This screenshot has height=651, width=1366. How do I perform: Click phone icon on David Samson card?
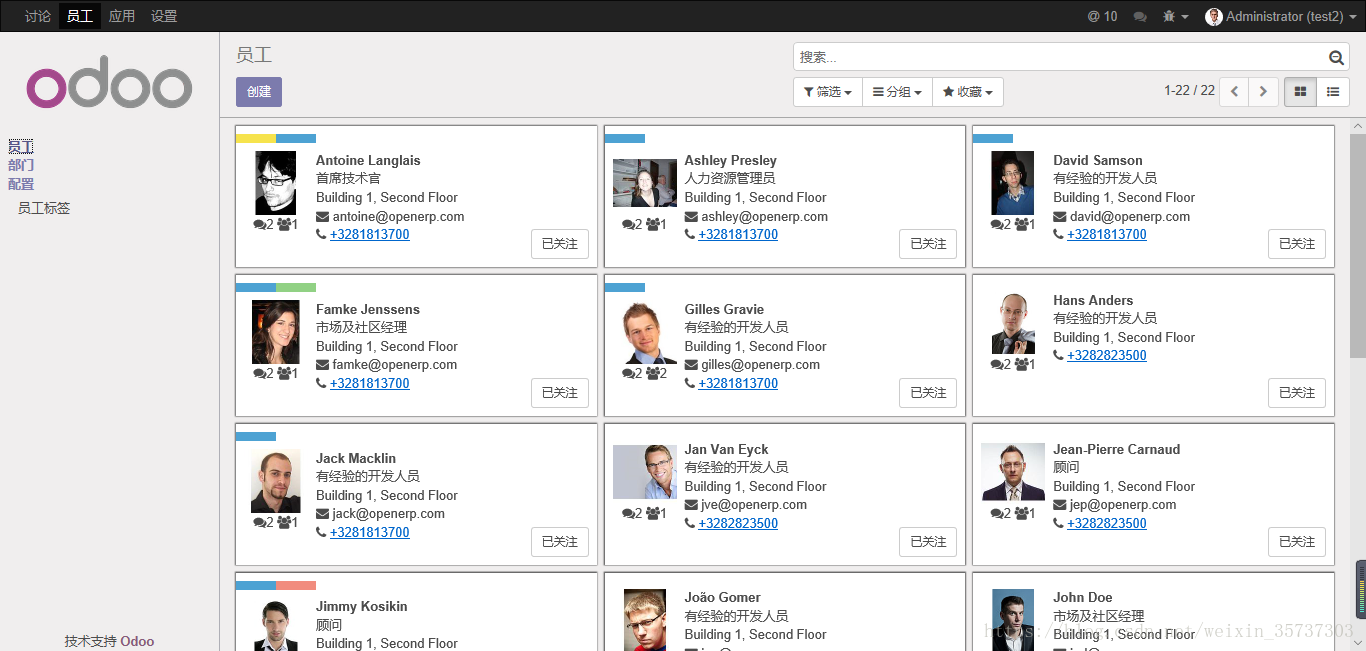tap(1058, 235)
